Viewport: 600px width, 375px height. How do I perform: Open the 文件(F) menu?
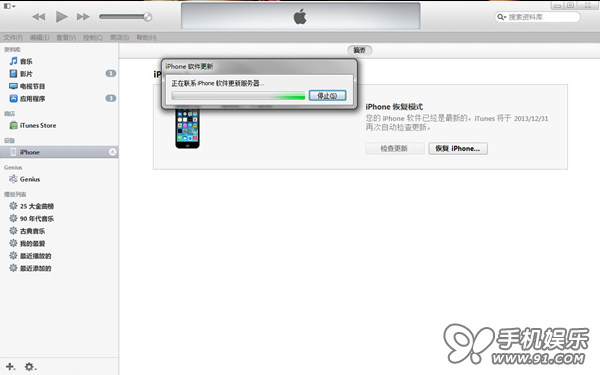[13, 37]
